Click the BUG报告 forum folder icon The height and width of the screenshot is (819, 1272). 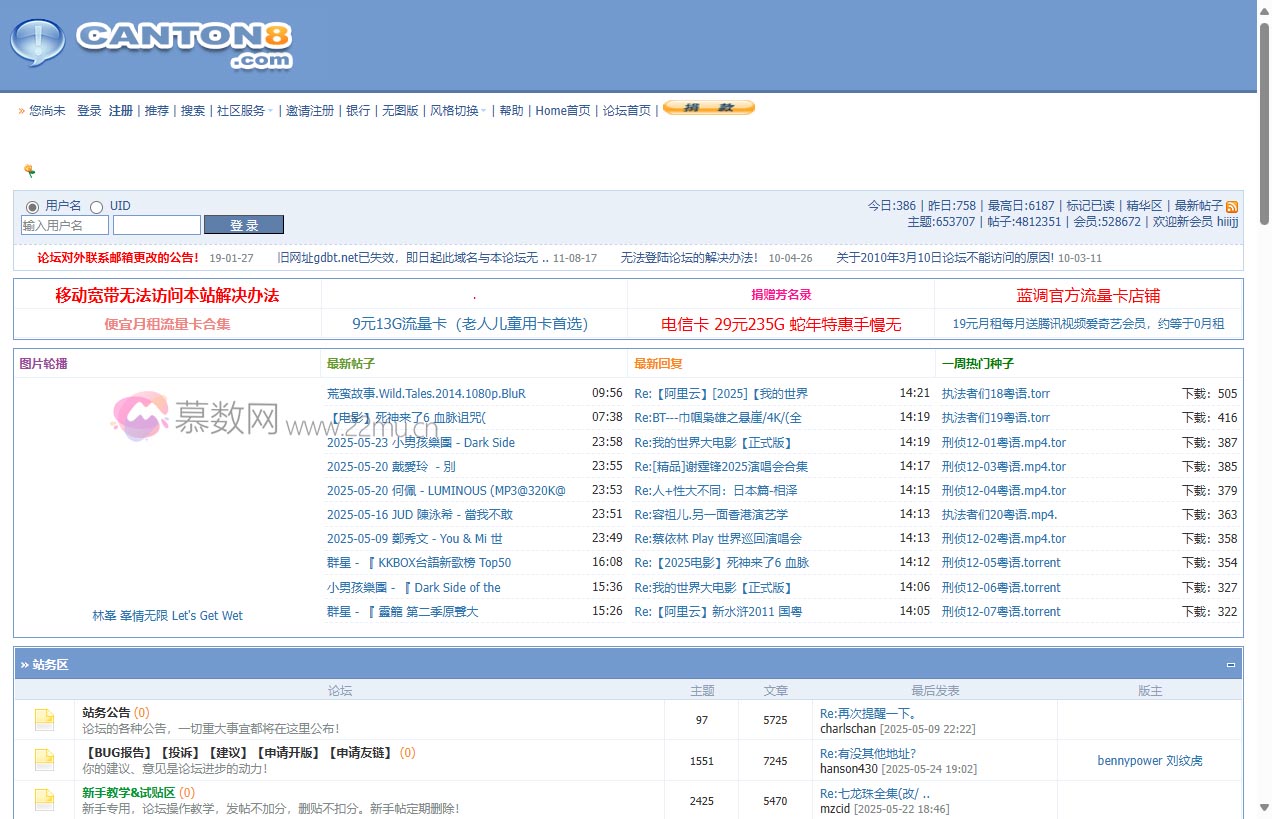[x=44, y=760]
